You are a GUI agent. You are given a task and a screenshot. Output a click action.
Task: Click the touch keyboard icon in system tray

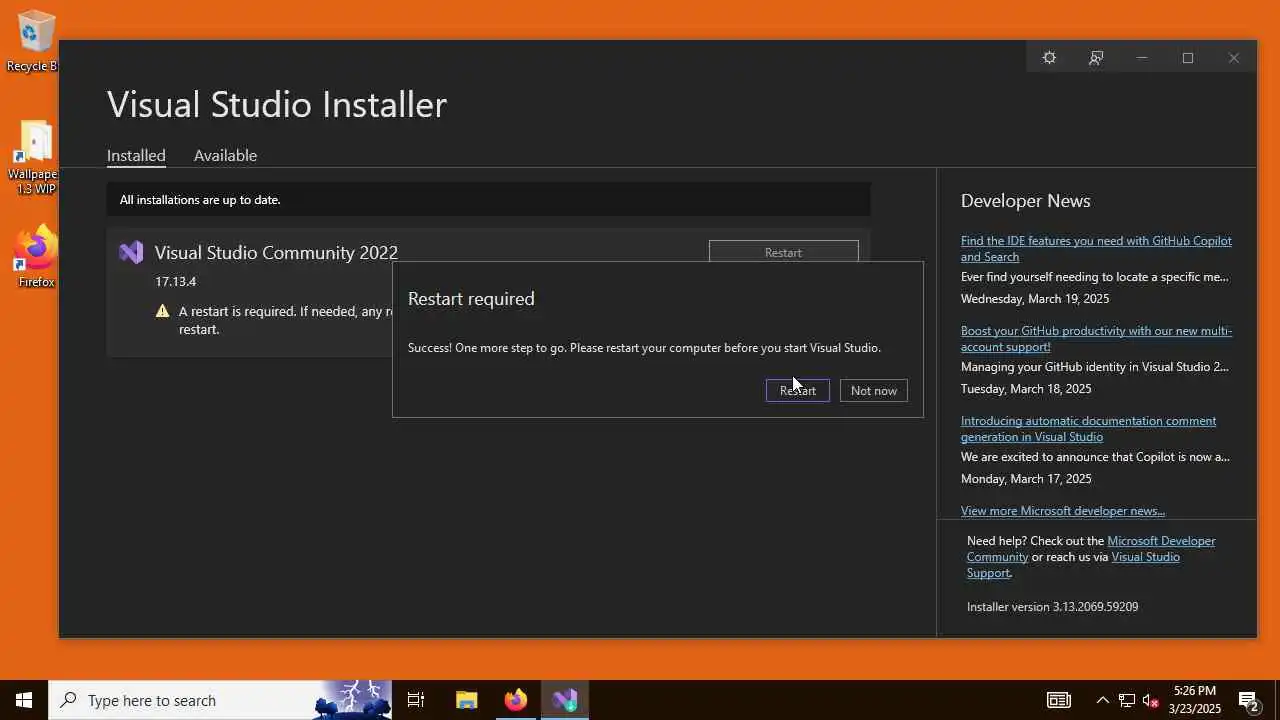click(1058, 700)
